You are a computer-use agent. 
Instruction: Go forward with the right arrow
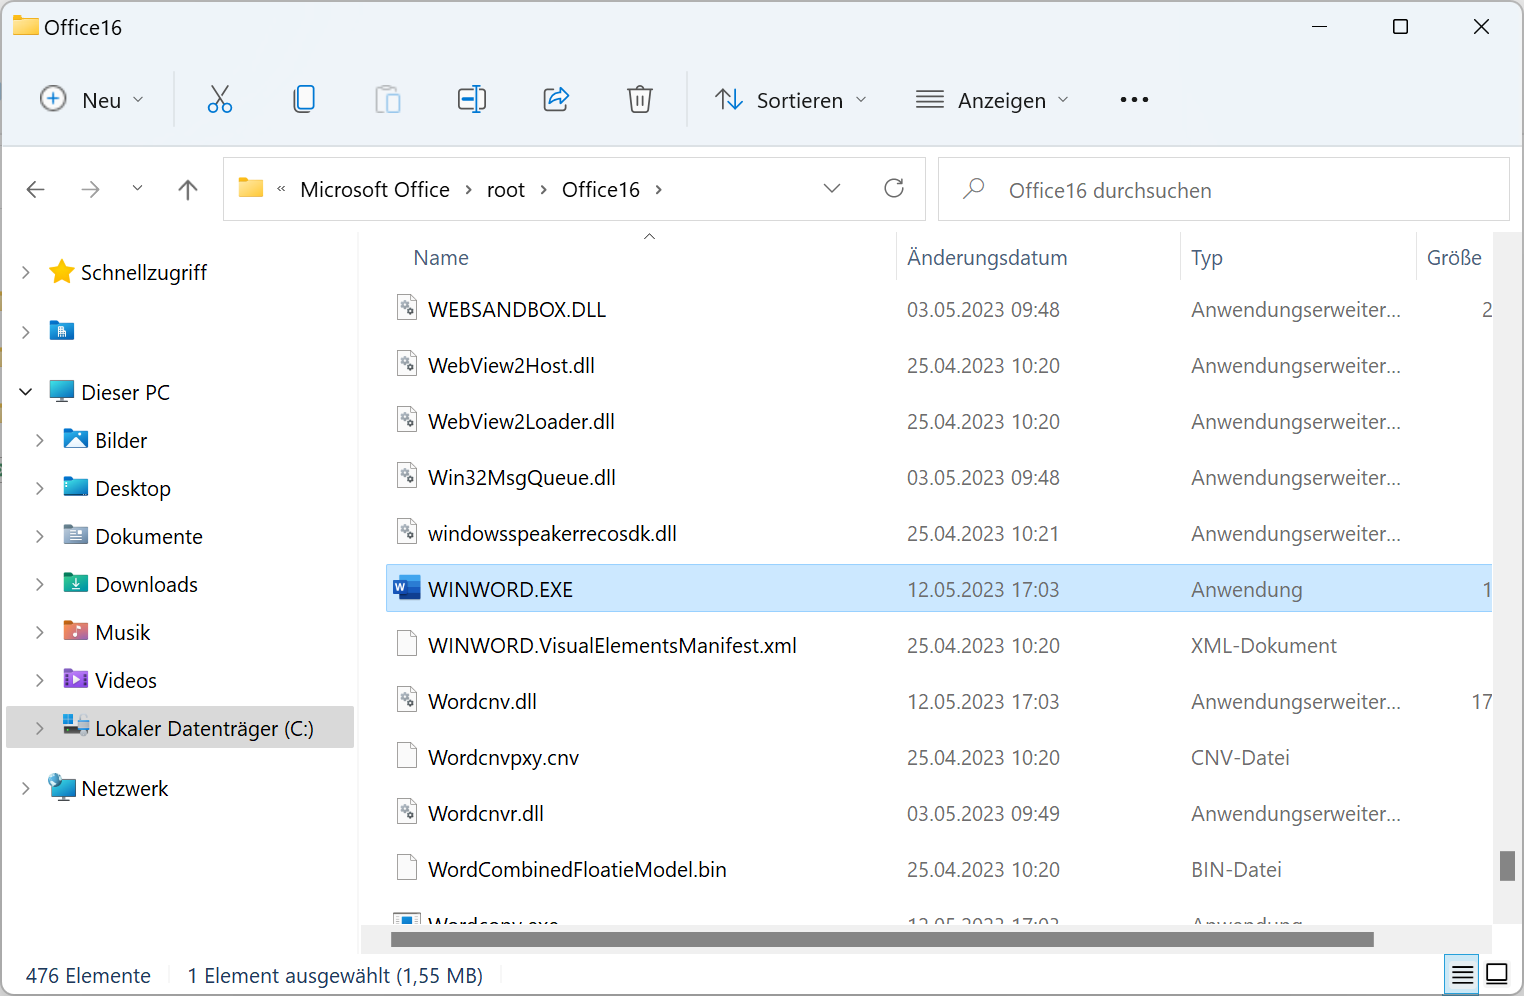pos(90,189)
